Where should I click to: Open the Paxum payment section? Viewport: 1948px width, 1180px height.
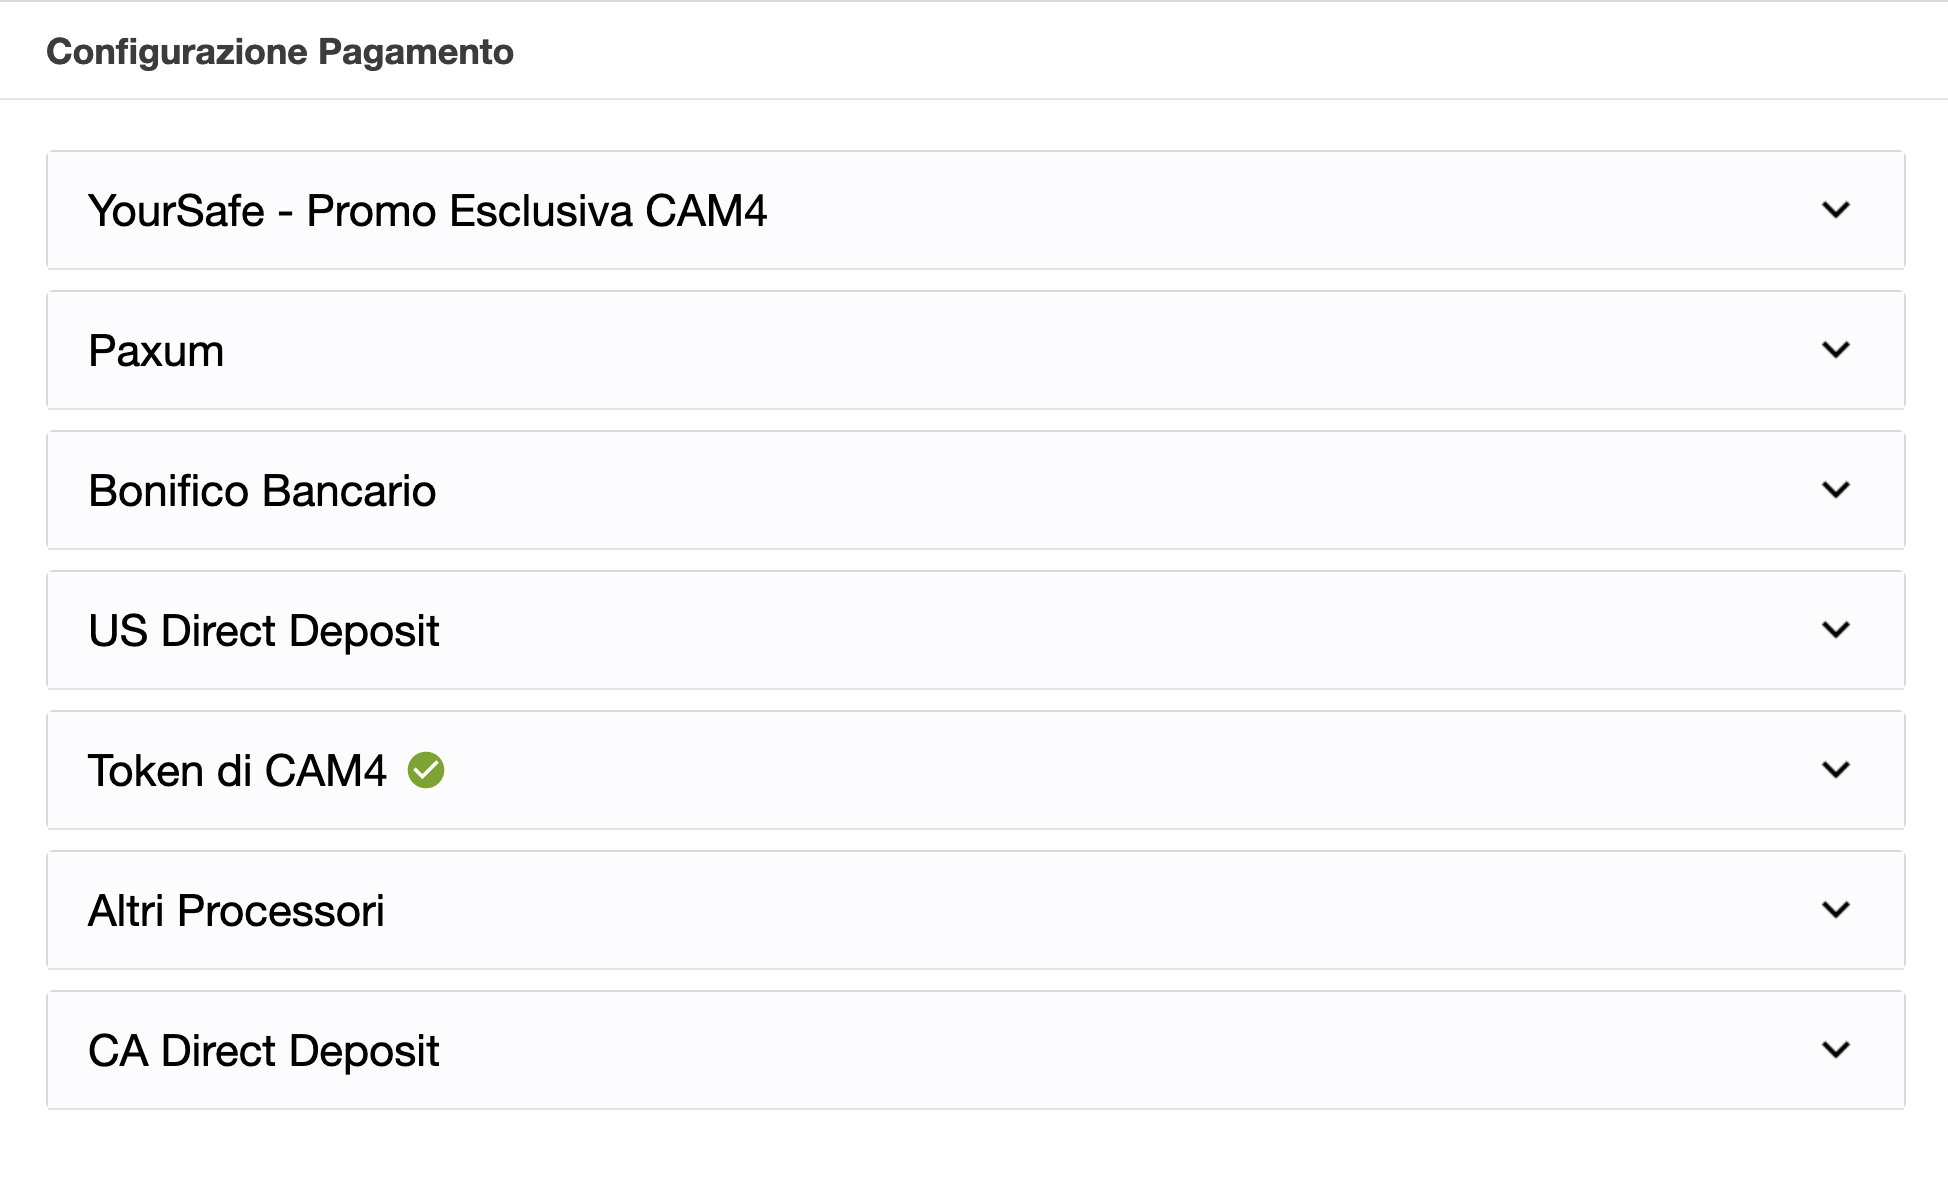click(x=975, y=350)
